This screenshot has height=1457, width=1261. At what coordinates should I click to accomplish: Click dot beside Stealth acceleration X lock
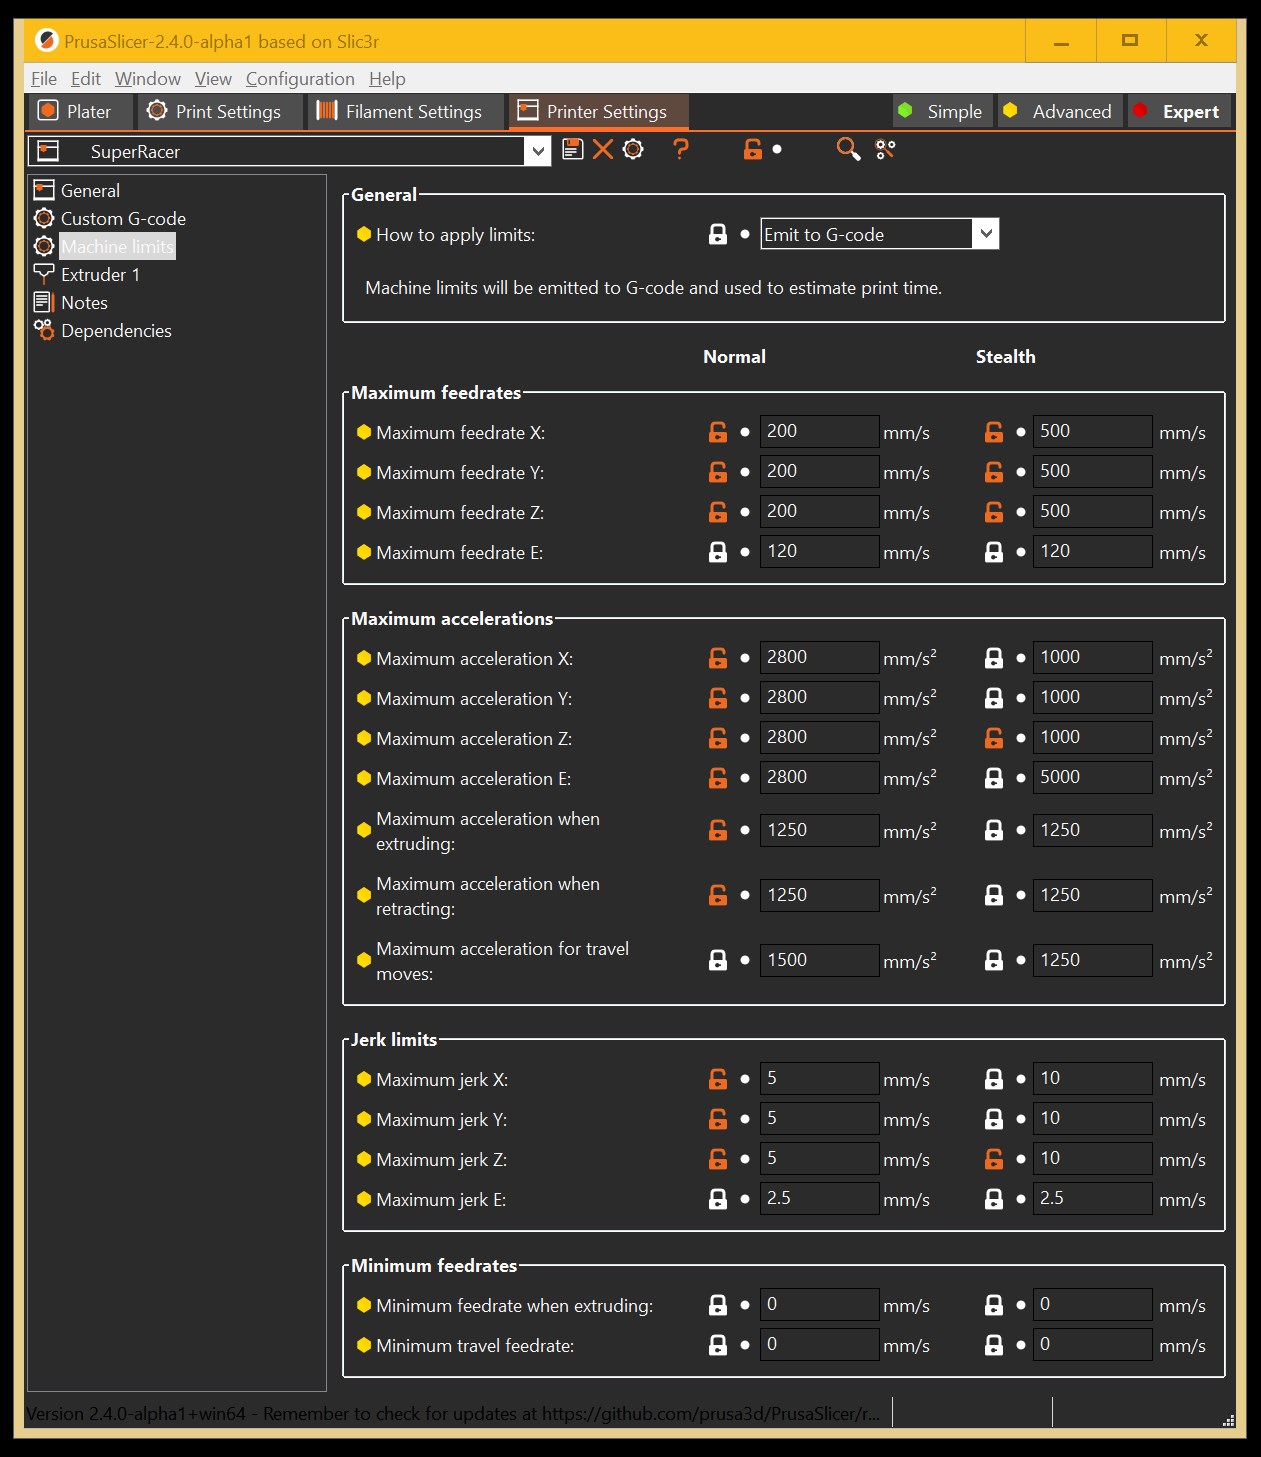point(1021,658)
